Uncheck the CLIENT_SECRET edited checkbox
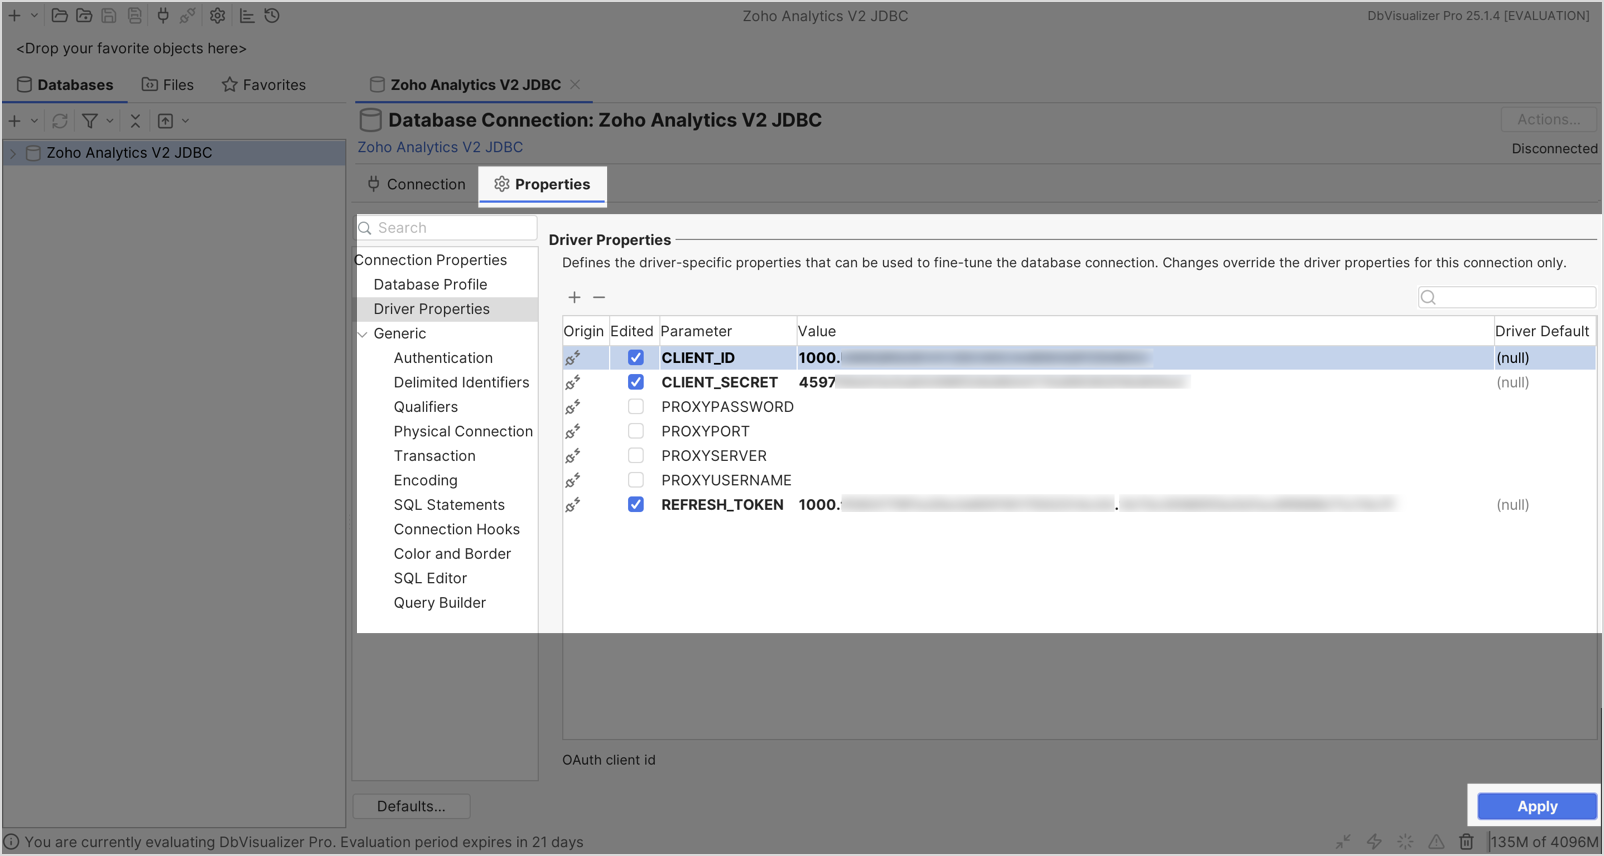The image size is (1604, 856). pos(635,382)
